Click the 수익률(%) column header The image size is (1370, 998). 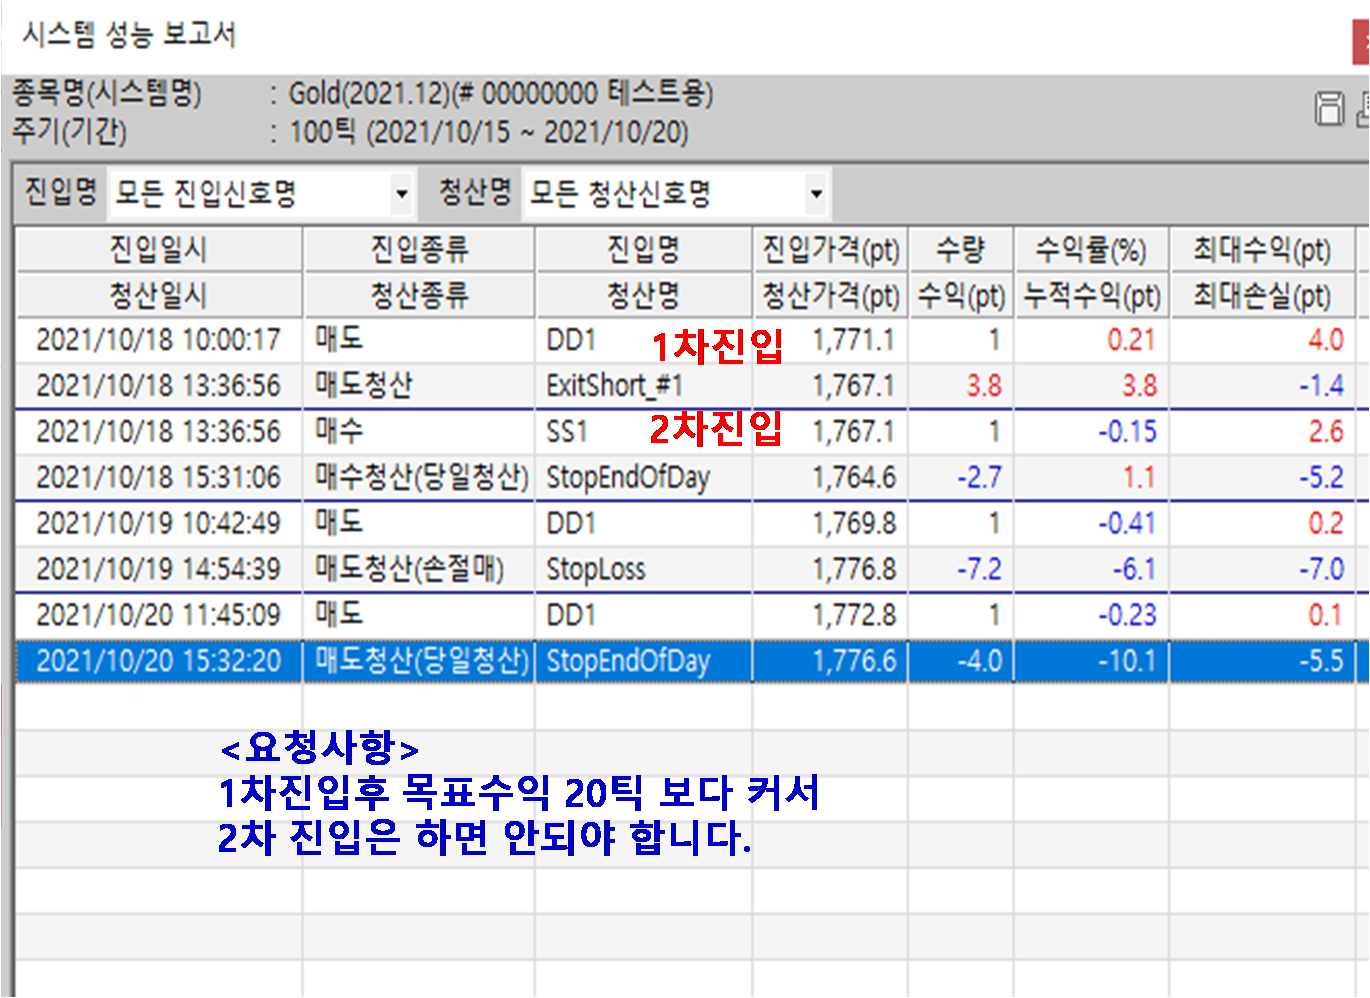pyautogui.click(x=1091, y=250)
